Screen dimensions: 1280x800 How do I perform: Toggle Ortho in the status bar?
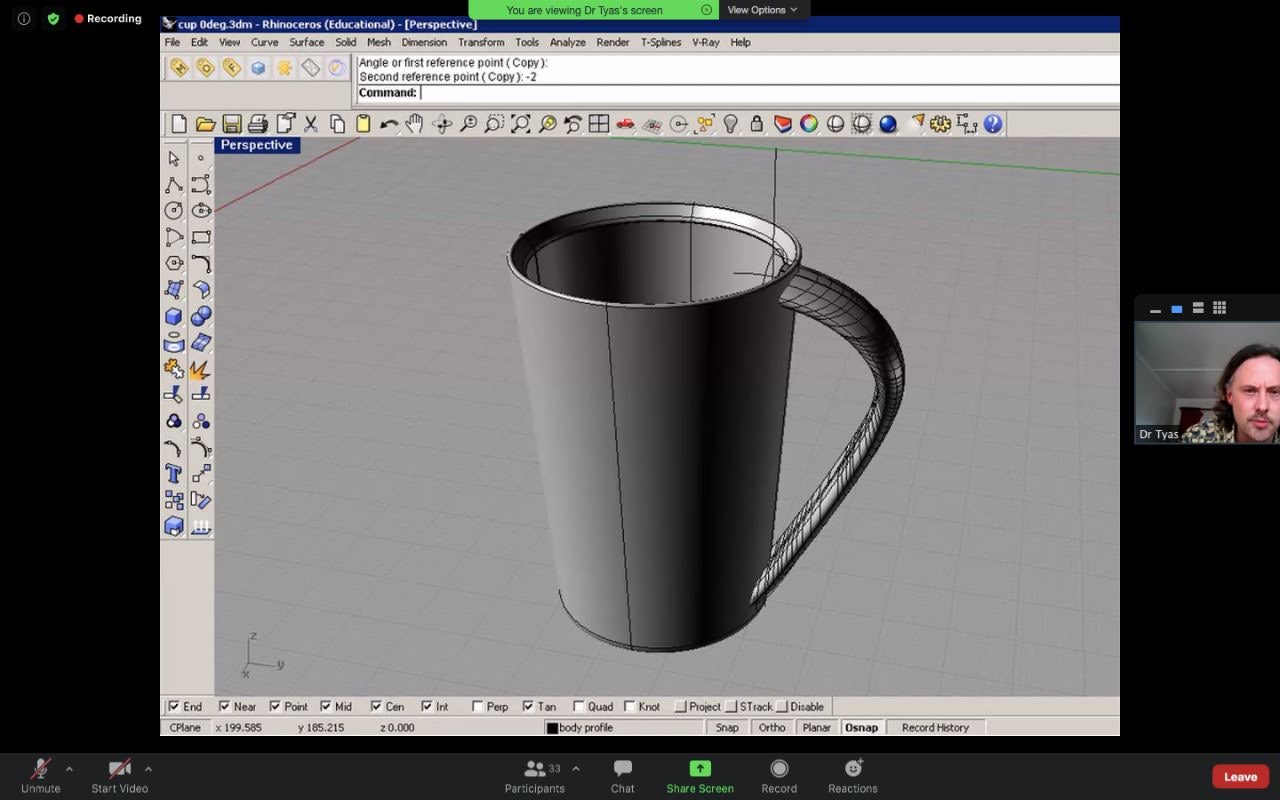(x=771, y=727)
